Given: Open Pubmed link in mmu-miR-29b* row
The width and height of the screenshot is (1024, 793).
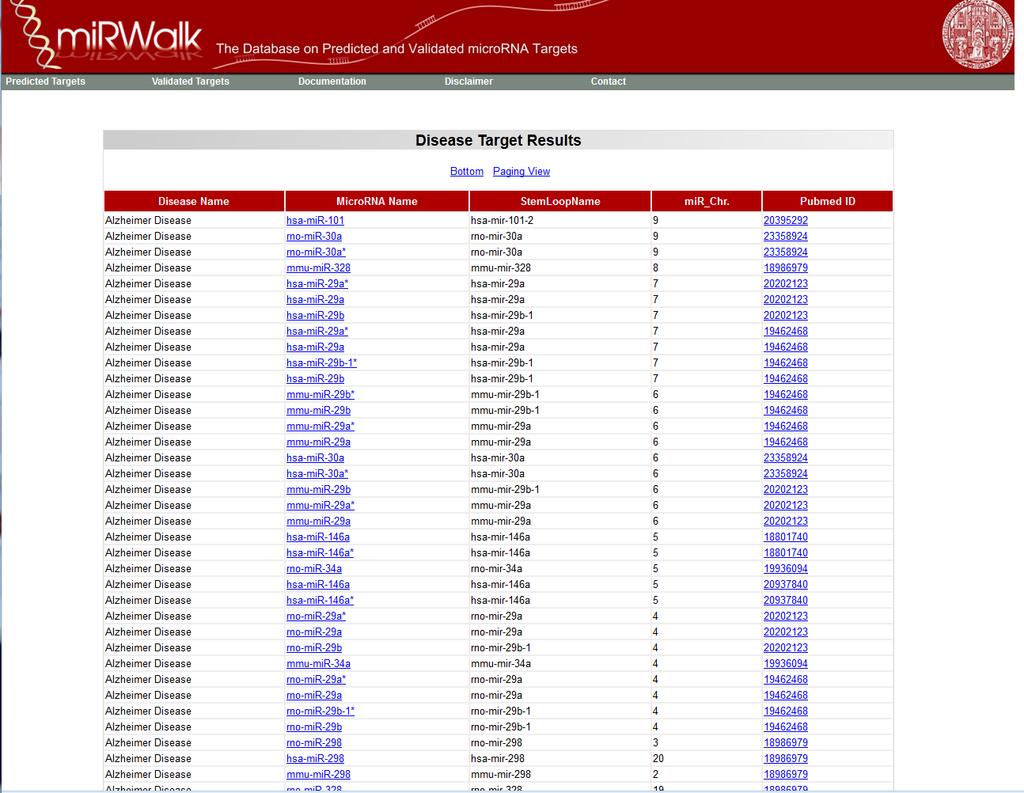Looking at the screenshot, I should pos(786,395).
